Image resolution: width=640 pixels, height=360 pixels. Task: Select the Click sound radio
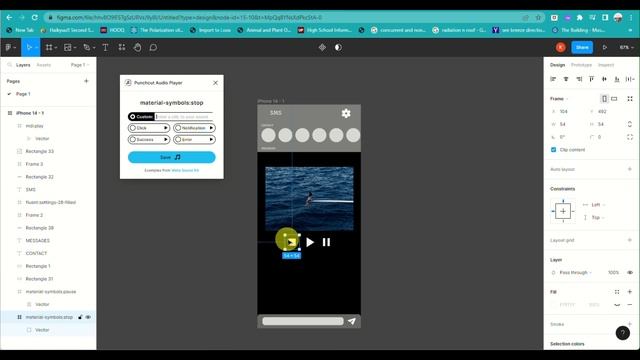(x=133, y=128)
